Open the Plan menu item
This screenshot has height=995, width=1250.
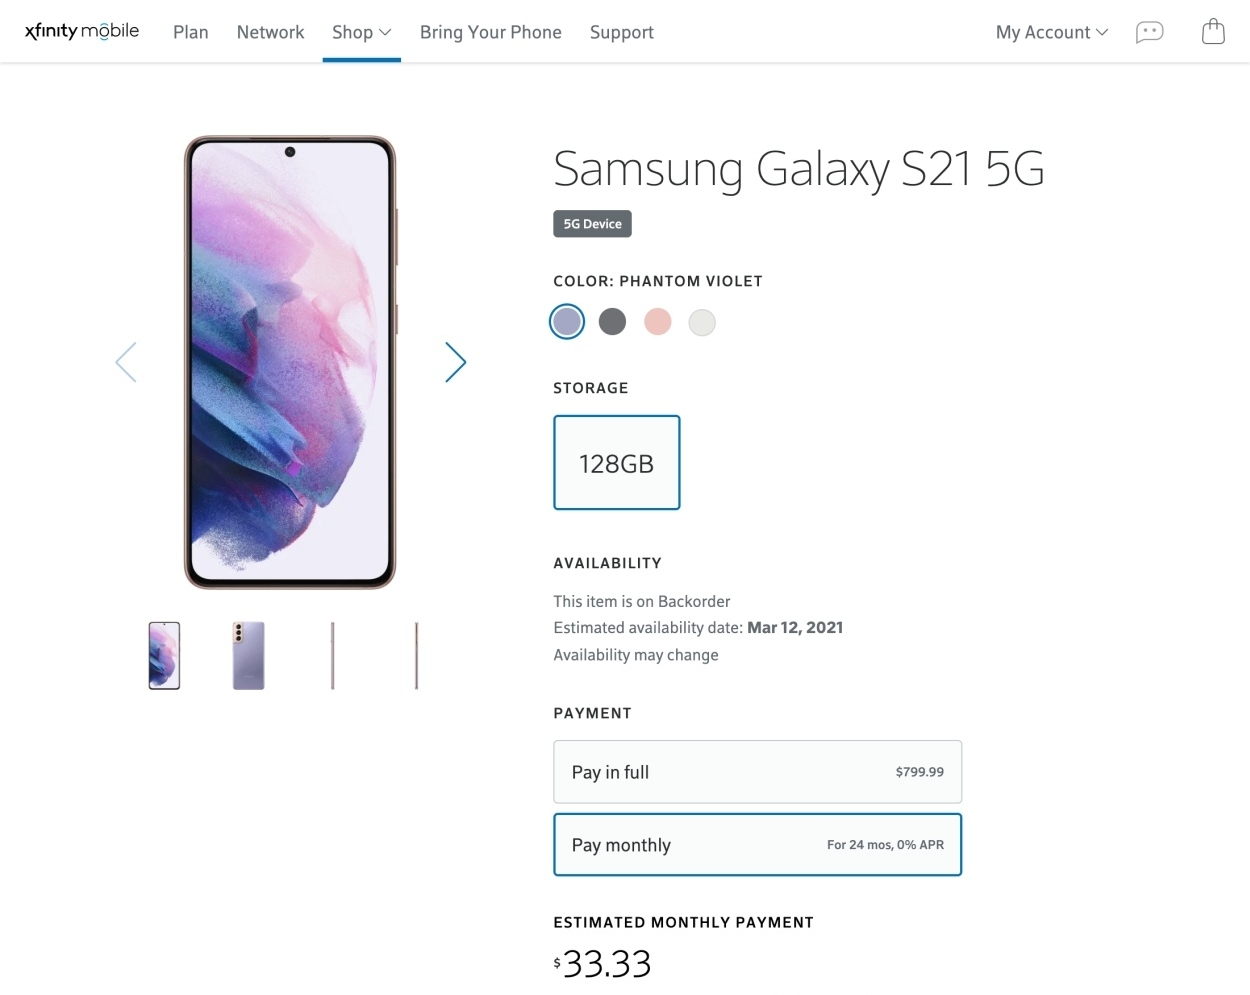click(190, 32)
